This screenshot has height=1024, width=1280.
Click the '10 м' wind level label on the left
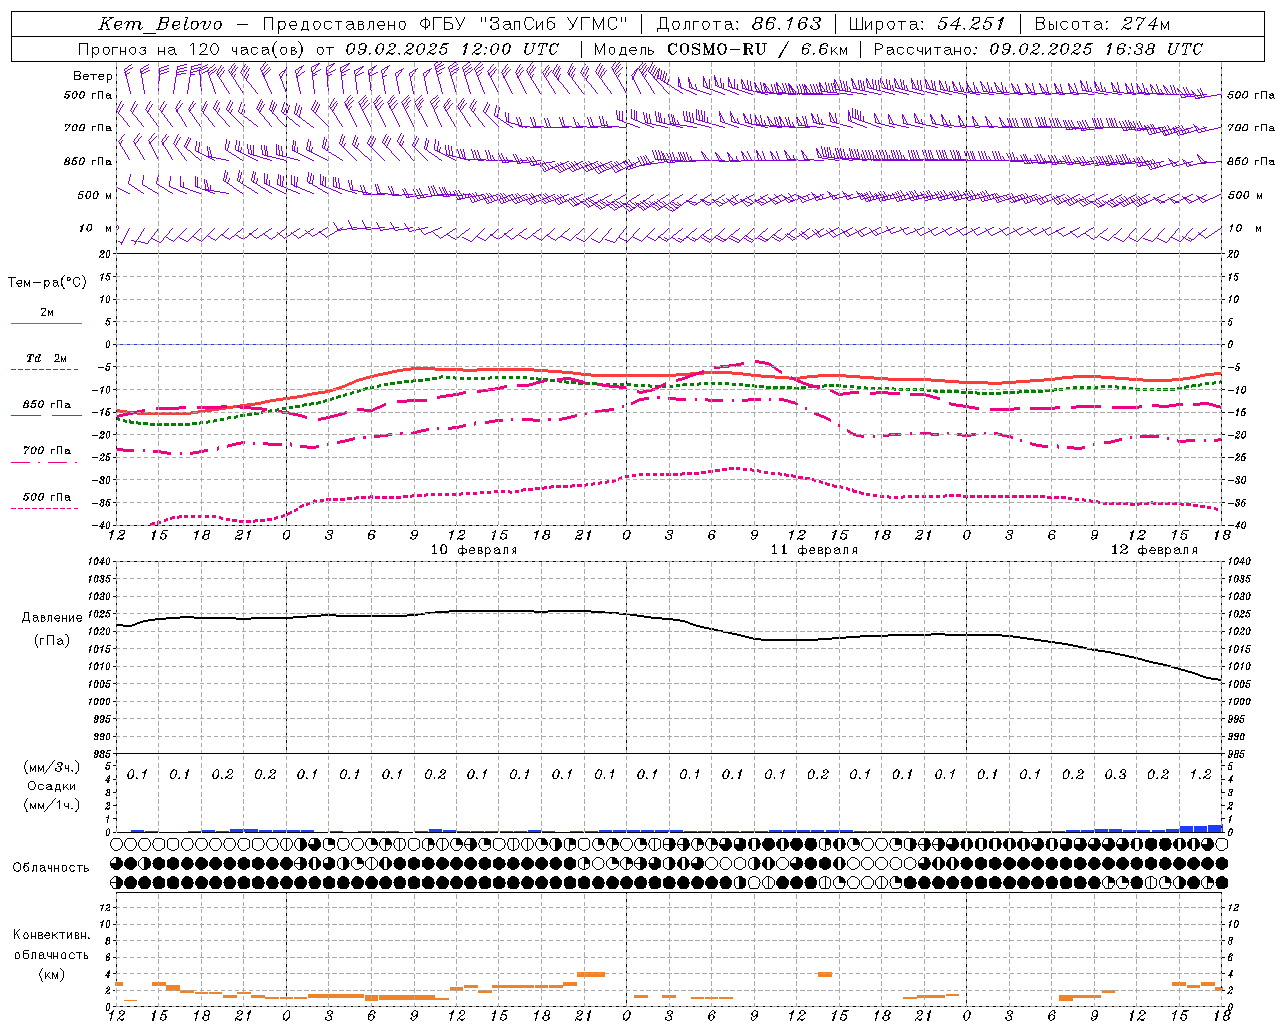[x=95, y=228]
